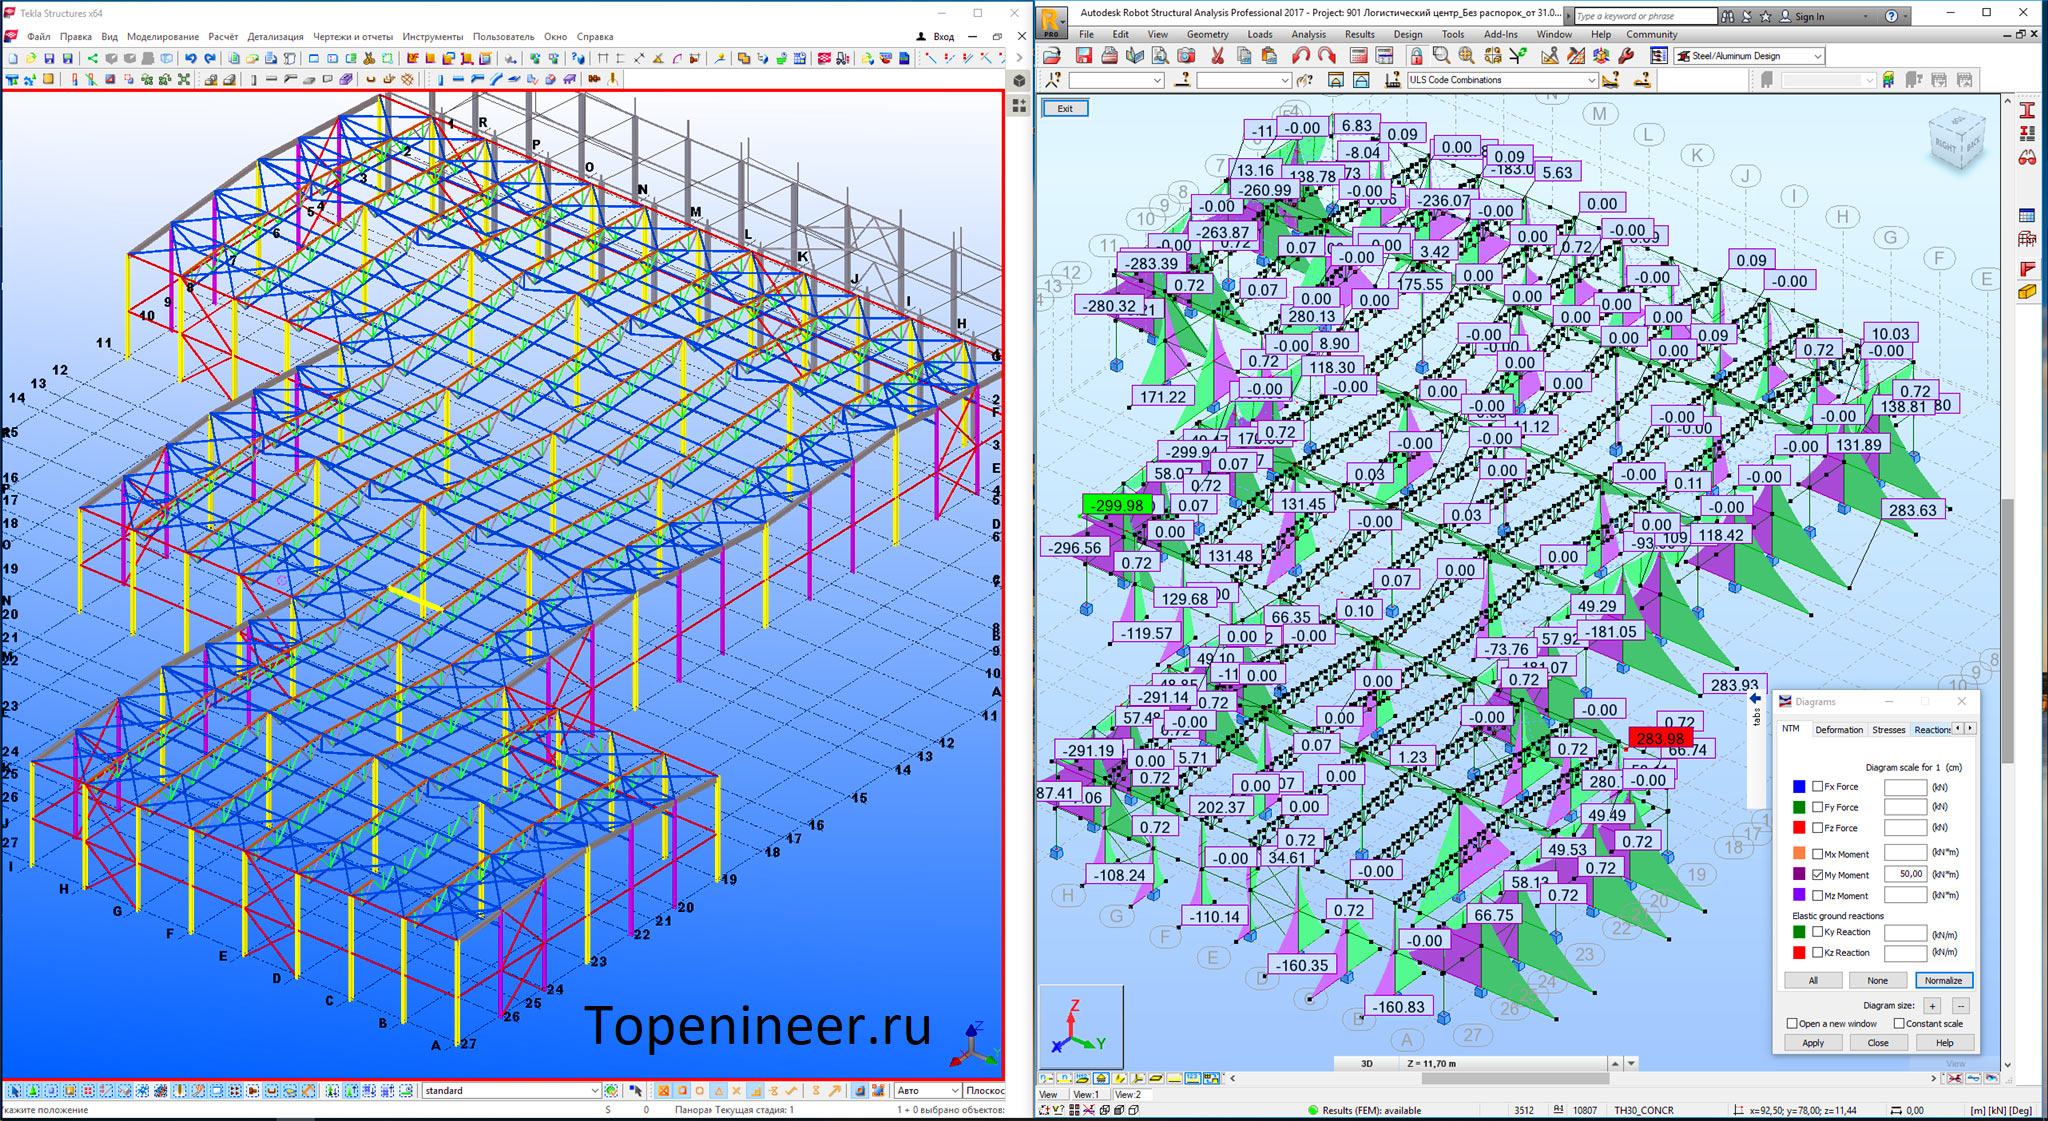Click the Apply button in Diagrams dialog
Image resolution: width=2048 pixels, height=1121 pixels.
pos(1813,1043)
